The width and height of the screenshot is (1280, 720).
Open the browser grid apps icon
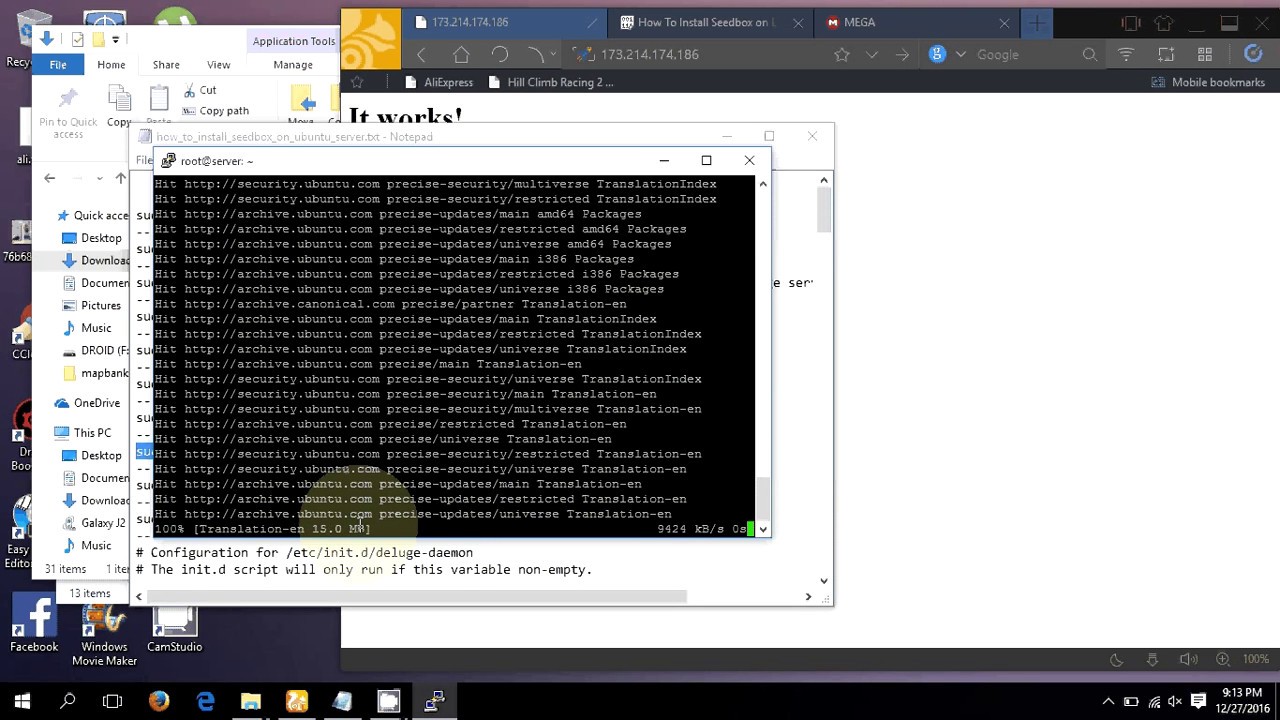click(1205, 55)
